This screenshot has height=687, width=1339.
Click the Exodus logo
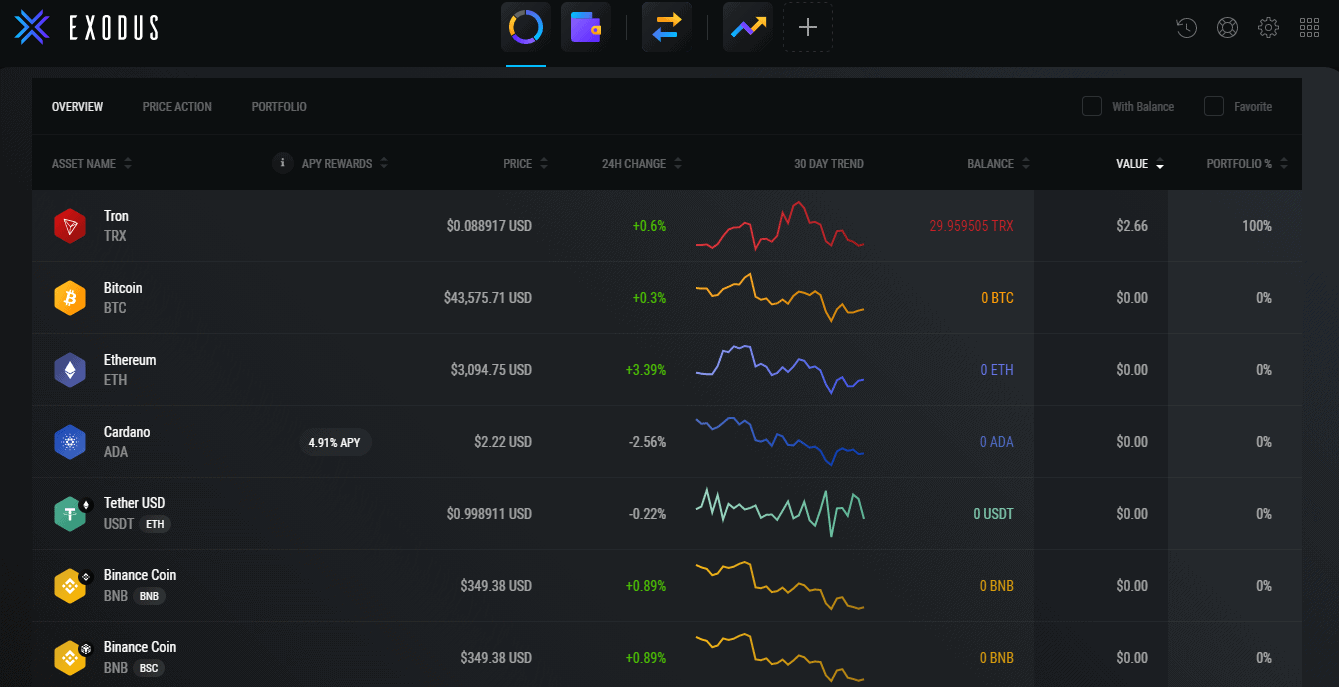(x=87, y=28)
